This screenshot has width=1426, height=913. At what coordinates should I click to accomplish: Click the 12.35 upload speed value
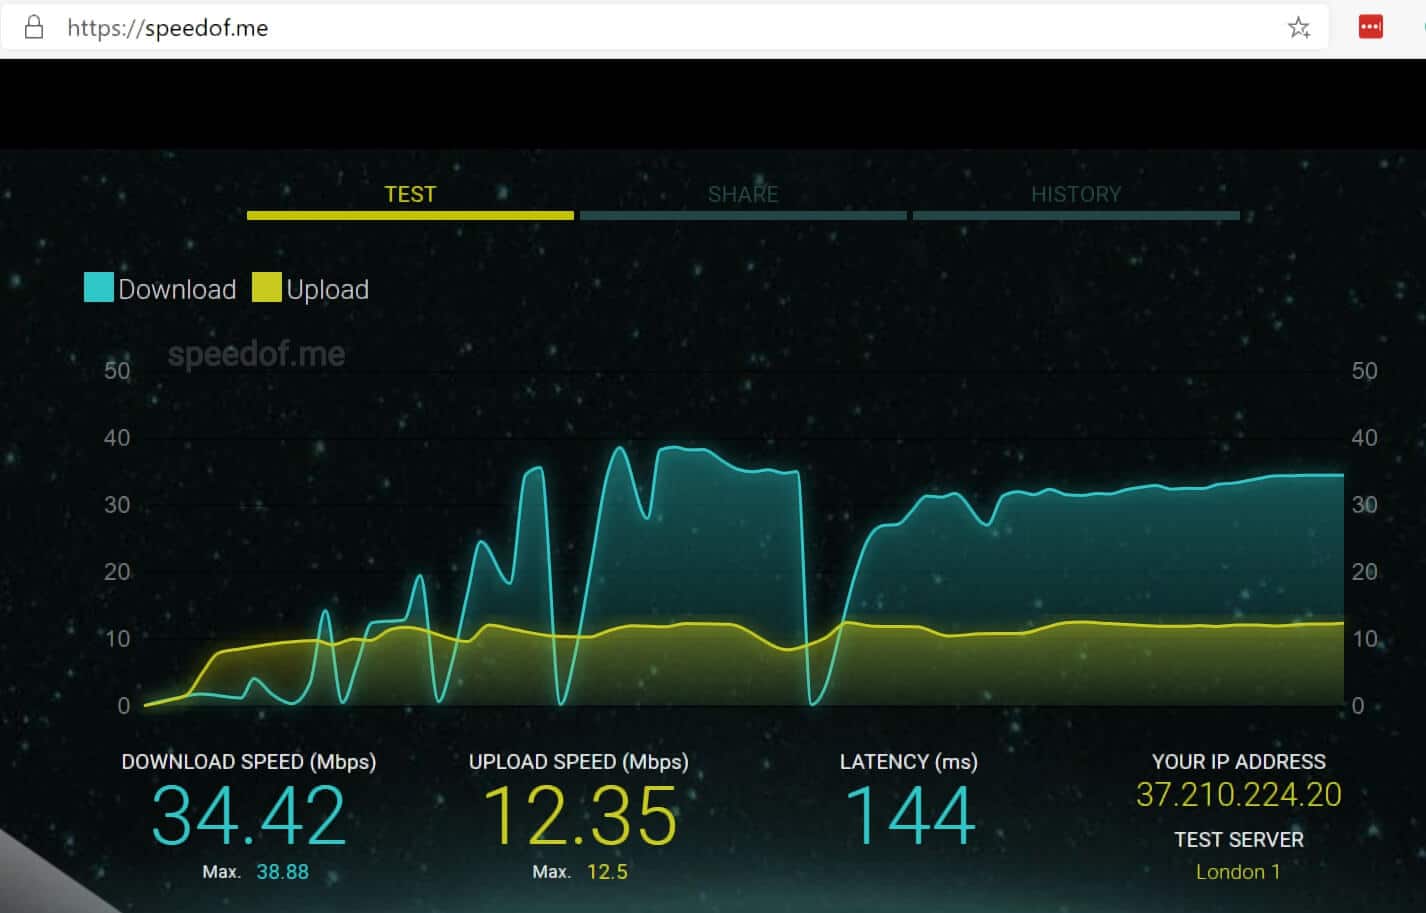coord(579,816)
